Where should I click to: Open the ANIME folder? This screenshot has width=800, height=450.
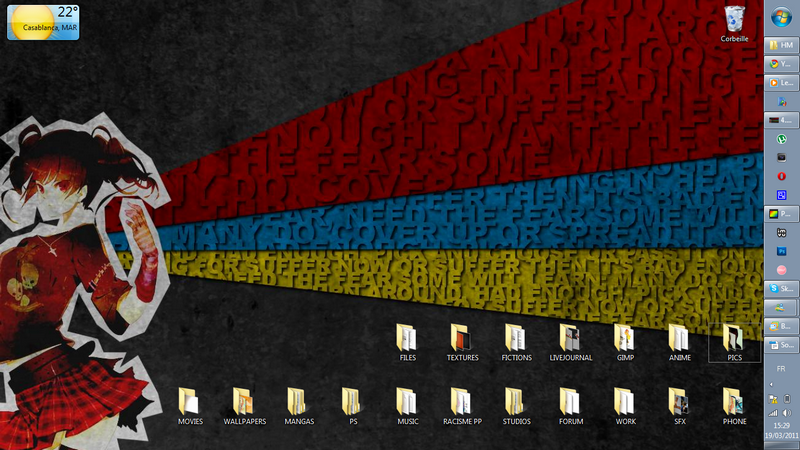click(680, 343)
